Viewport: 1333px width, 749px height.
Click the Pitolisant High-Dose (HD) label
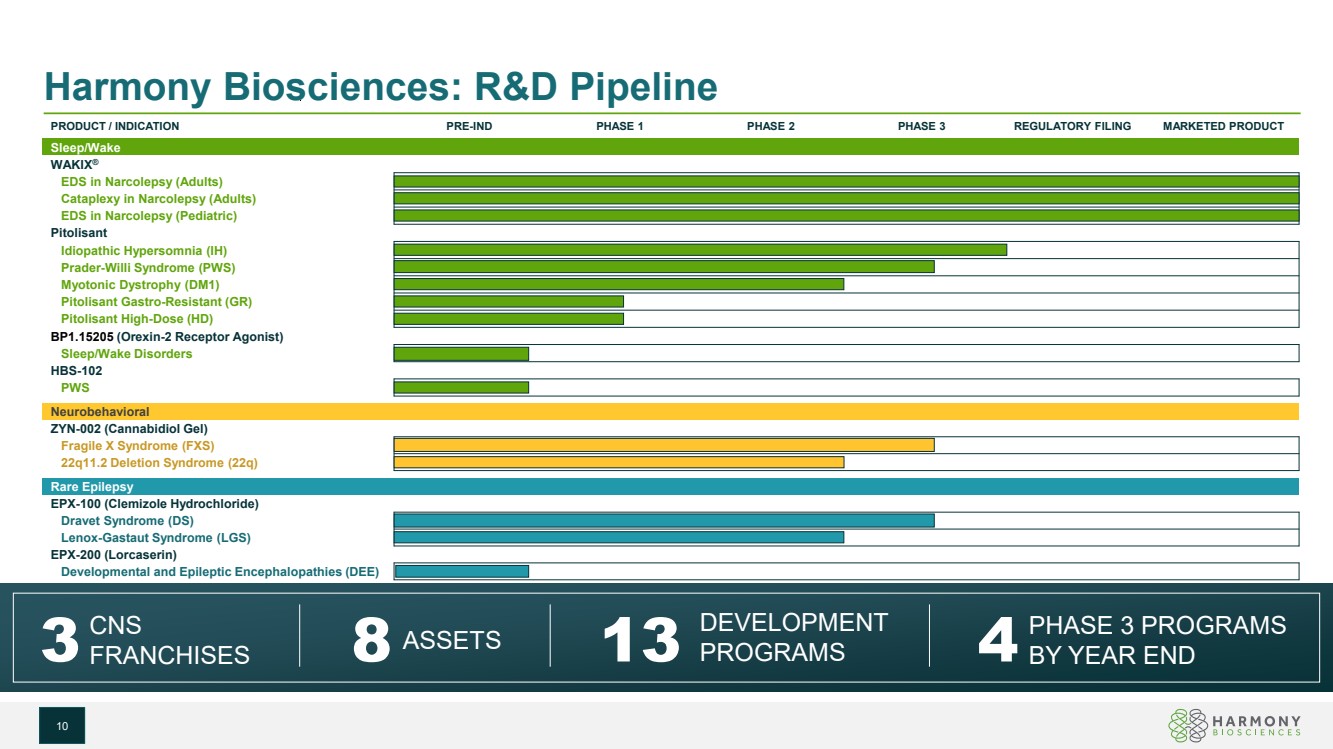[x=136, y=319]
